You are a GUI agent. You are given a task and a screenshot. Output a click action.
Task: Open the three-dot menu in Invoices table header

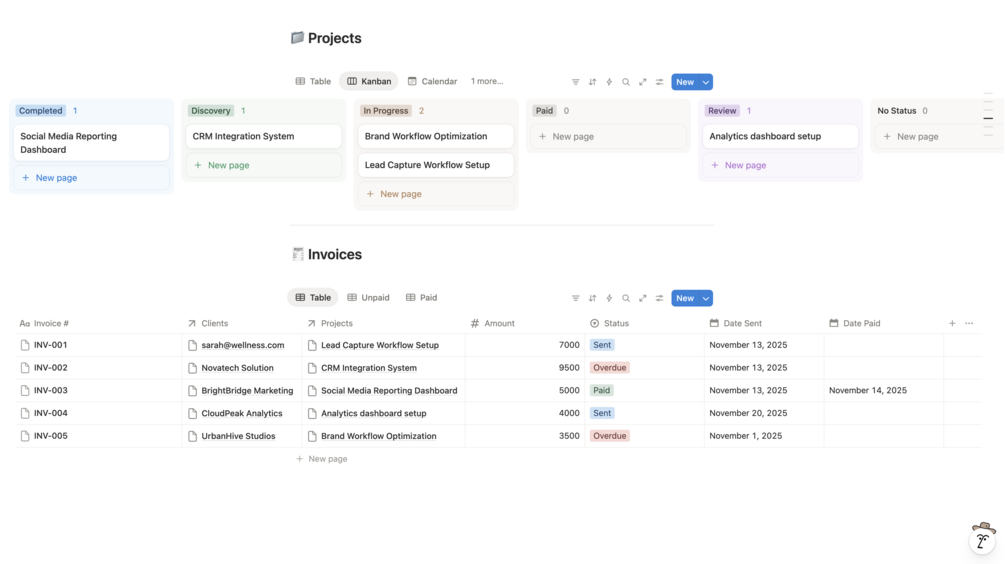click(969, 323)
